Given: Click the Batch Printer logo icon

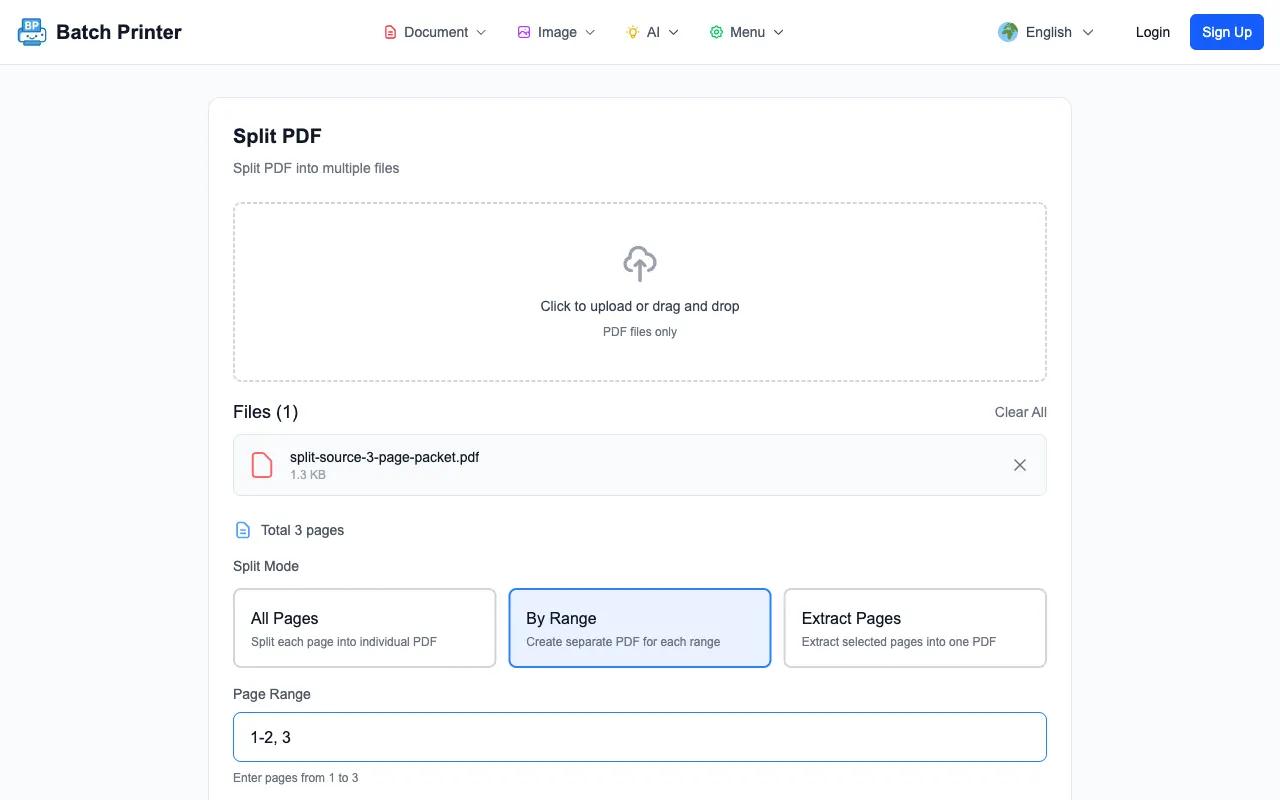Looking at the screenshot, I should (x=32, y=32).
